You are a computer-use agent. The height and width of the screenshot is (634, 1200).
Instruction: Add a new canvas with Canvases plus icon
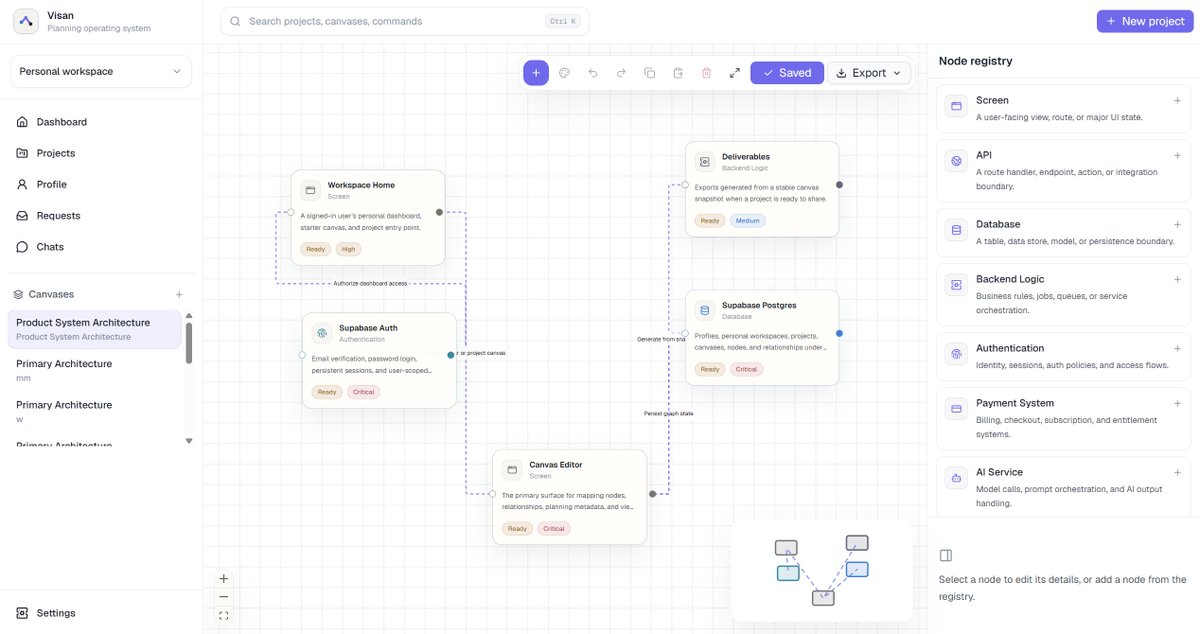(179, 294)
